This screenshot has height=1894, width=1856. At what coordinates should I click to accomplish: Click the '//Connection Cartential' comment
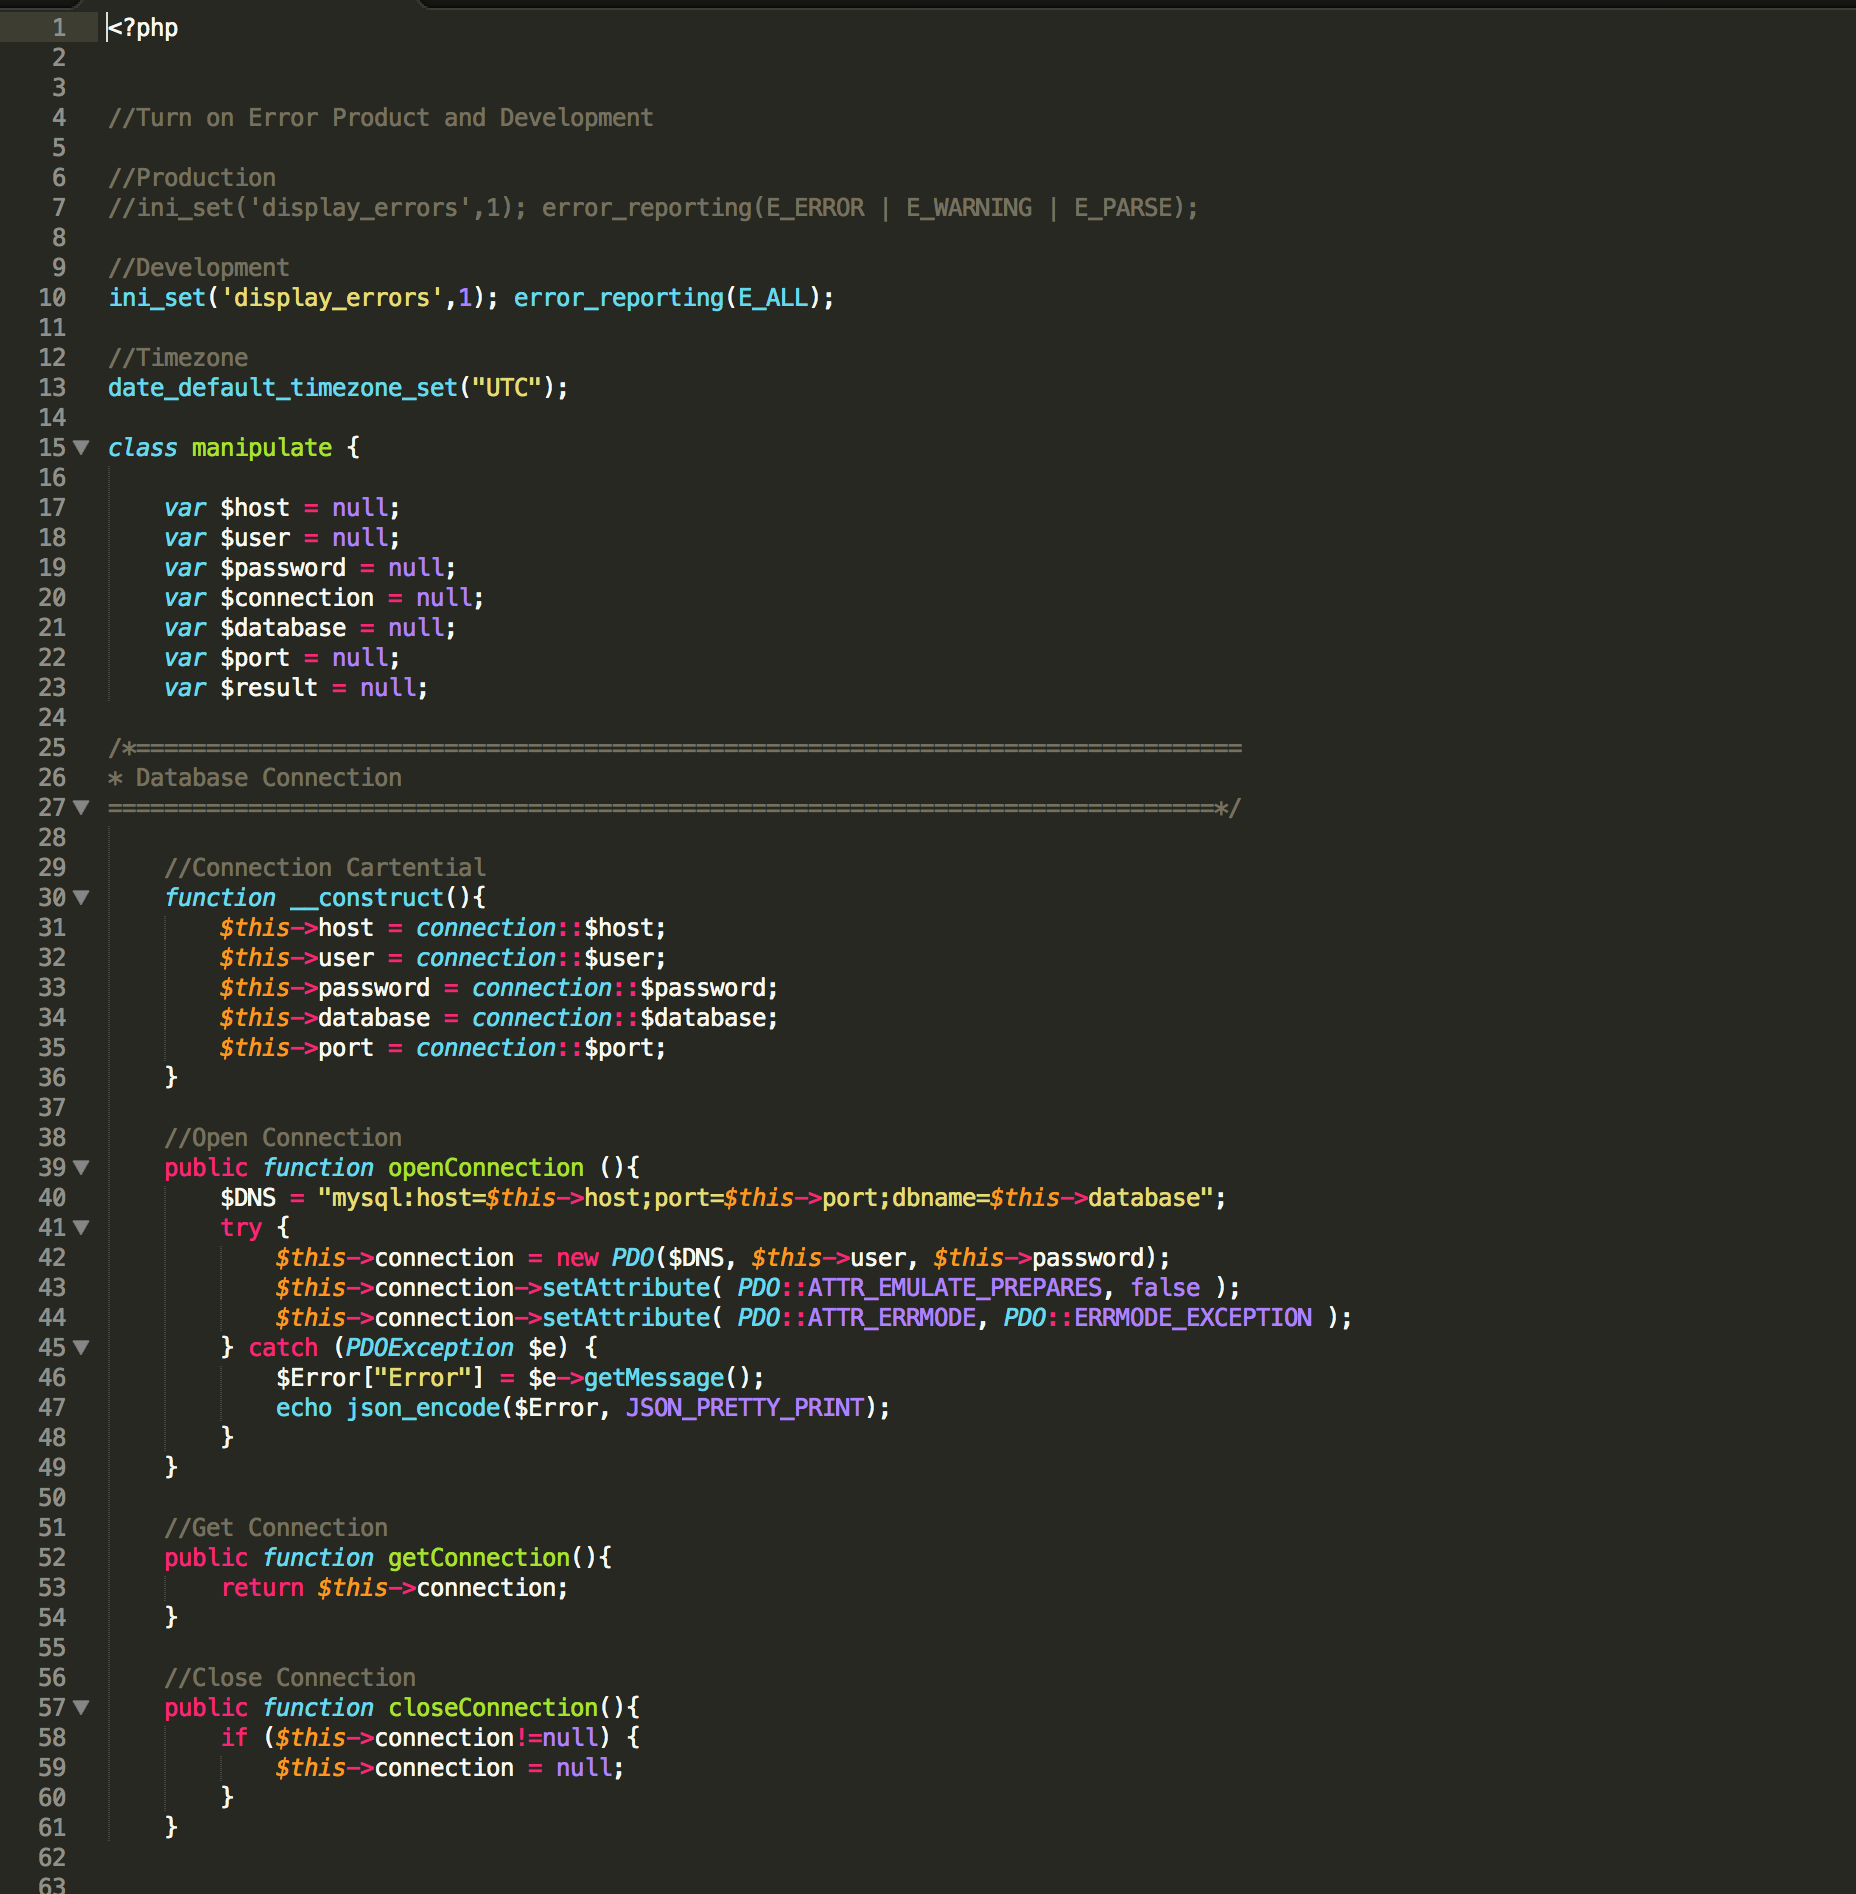click(x=325, y=868)
